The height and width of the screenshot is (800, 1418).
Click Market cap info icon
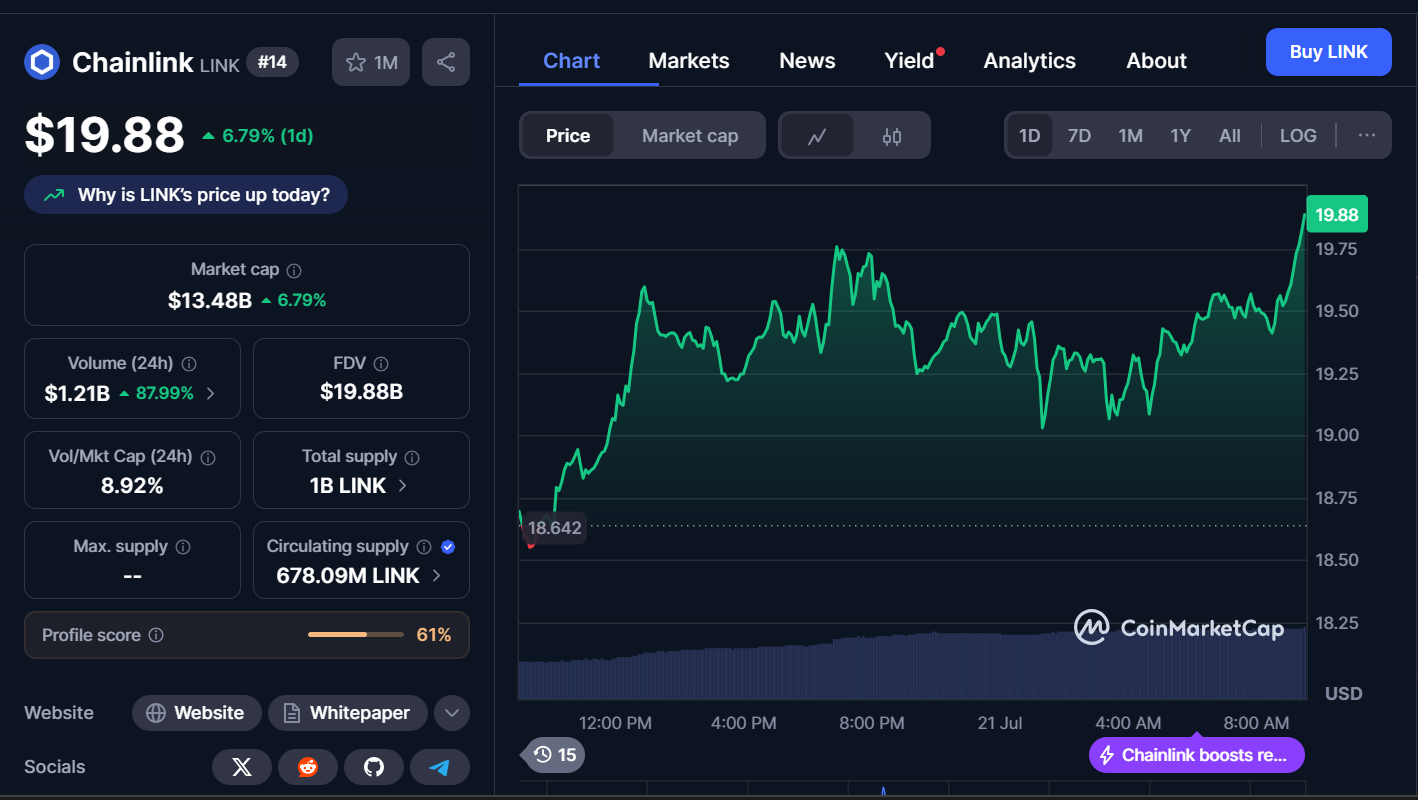tap(294, 270)
